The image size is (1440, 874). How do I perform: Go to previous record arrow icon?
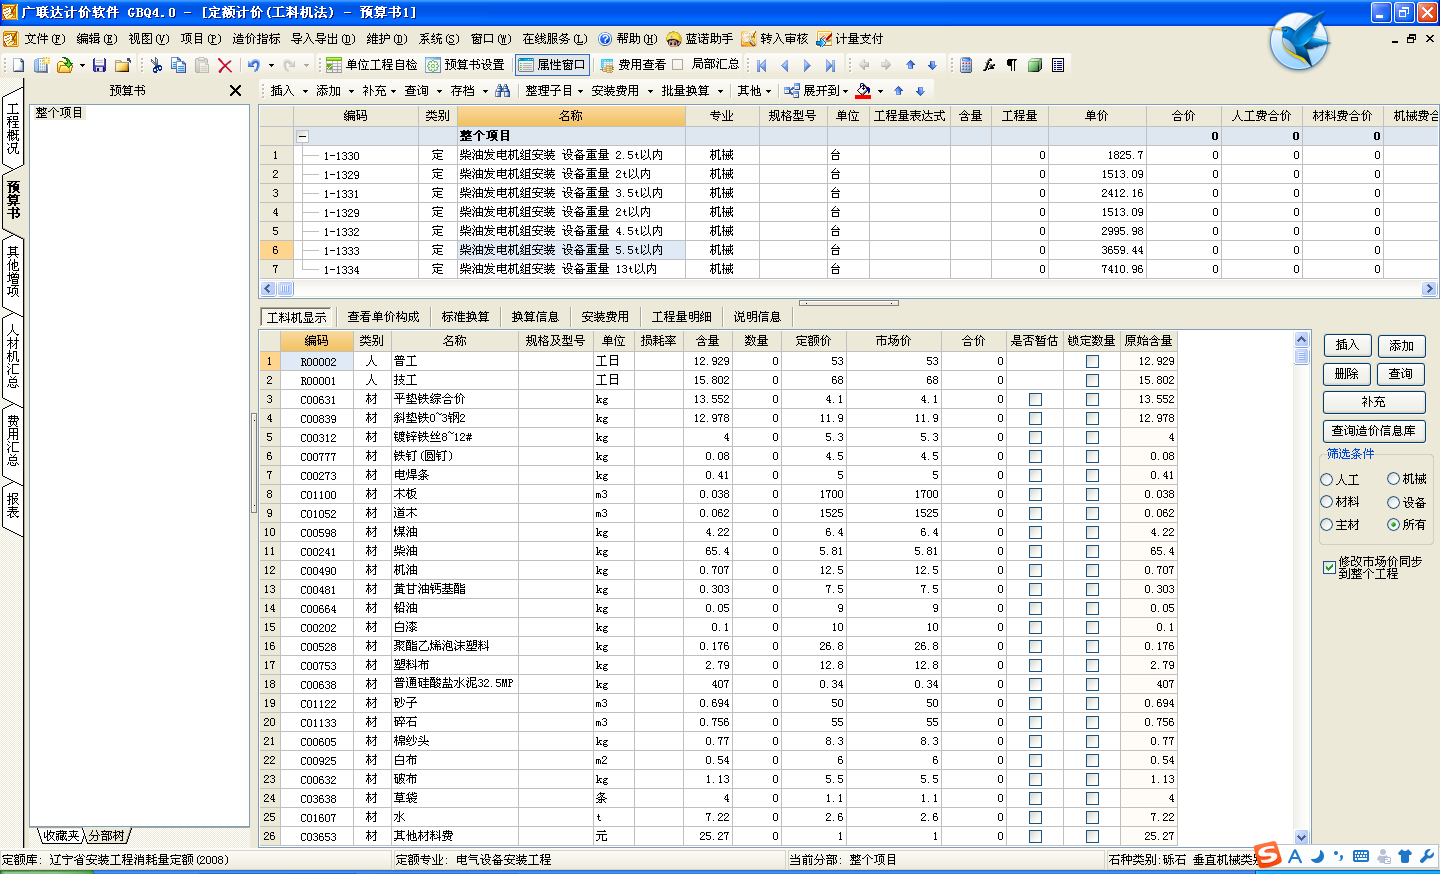pos(784,65)
